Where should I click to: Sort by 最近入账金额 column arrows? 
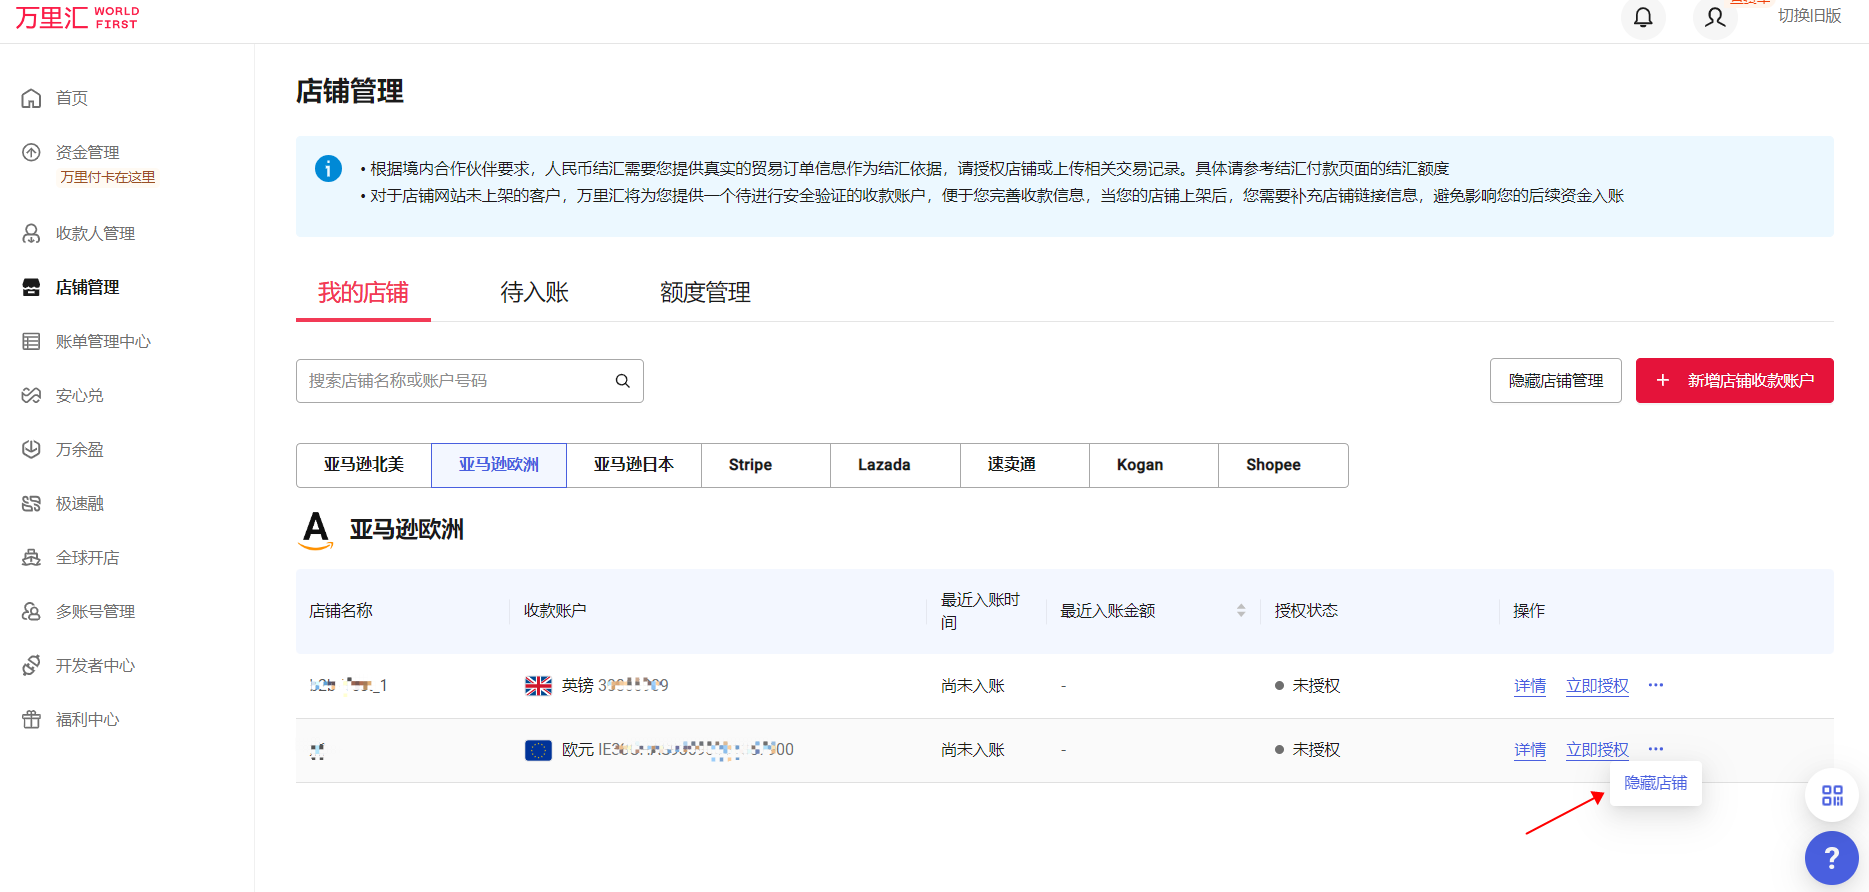click(1241, 611)
